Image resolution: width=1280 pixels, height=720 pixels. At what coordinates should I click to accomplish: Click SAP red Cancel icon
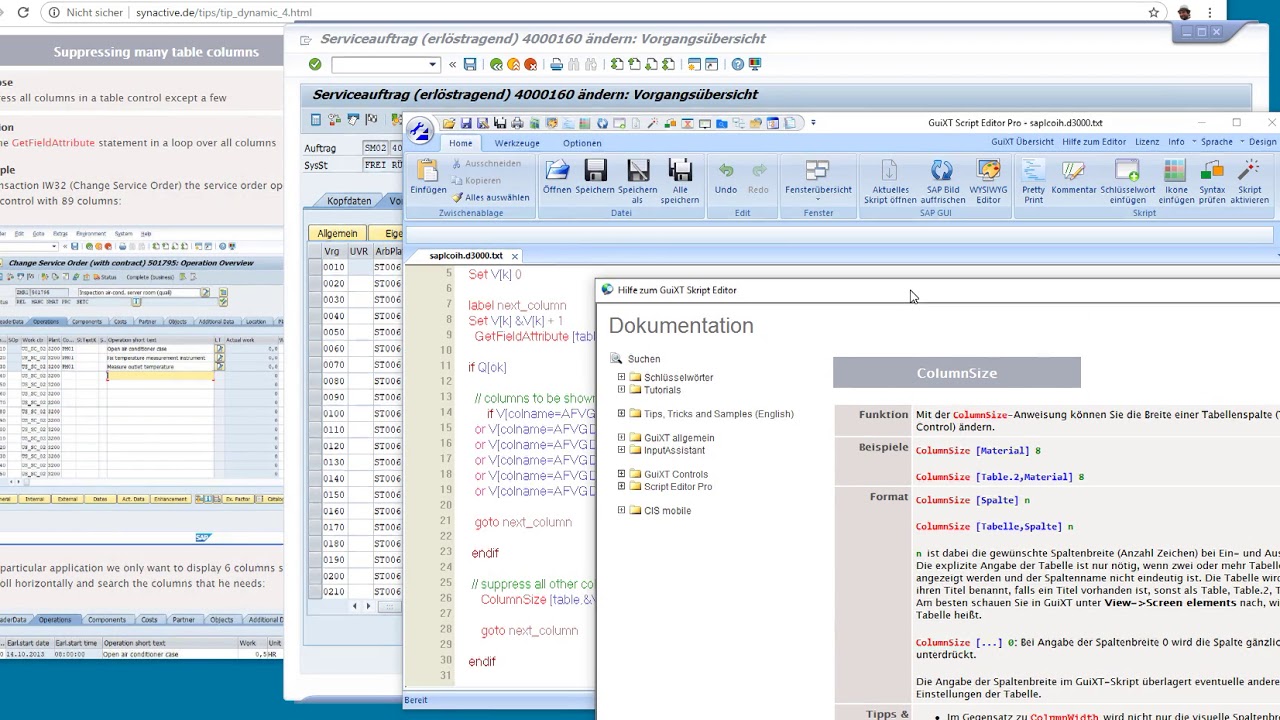click(x=530, y=64)
